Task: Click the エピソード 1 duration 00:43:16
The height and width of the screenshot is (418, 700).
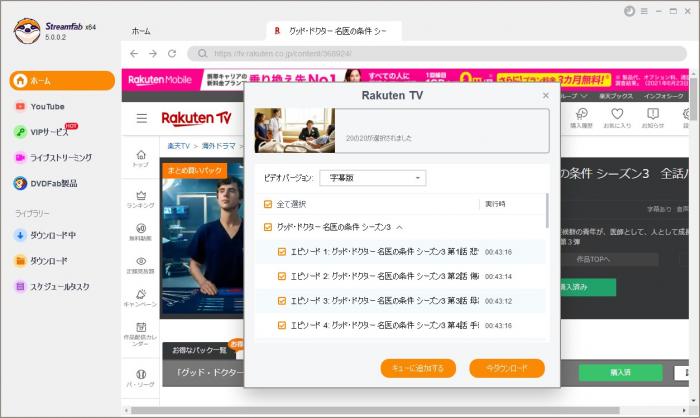Action: pyautogui.click(x=498, y=252)
